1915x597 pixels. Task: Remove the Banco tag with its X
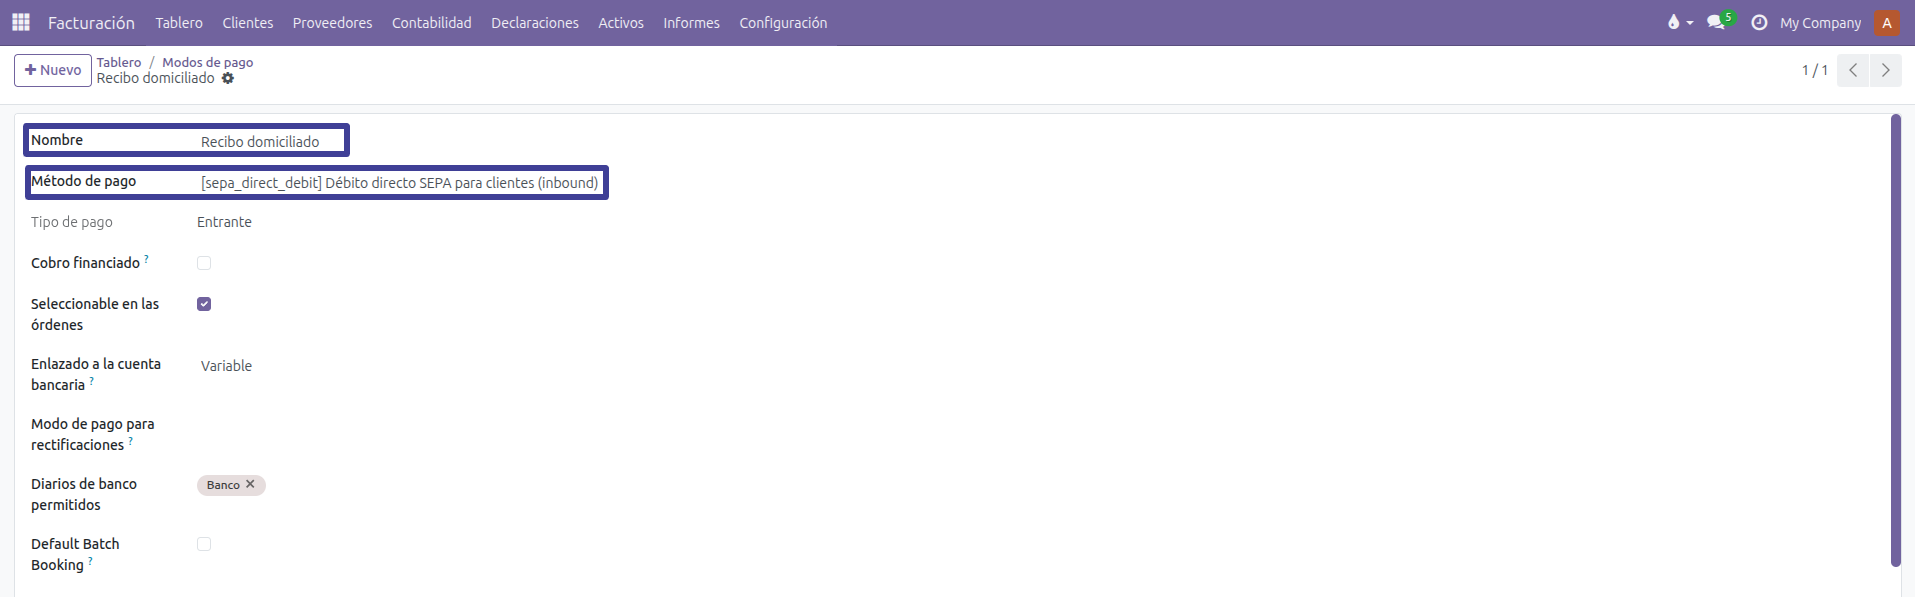pyautogui.click(x=250, y=484)
